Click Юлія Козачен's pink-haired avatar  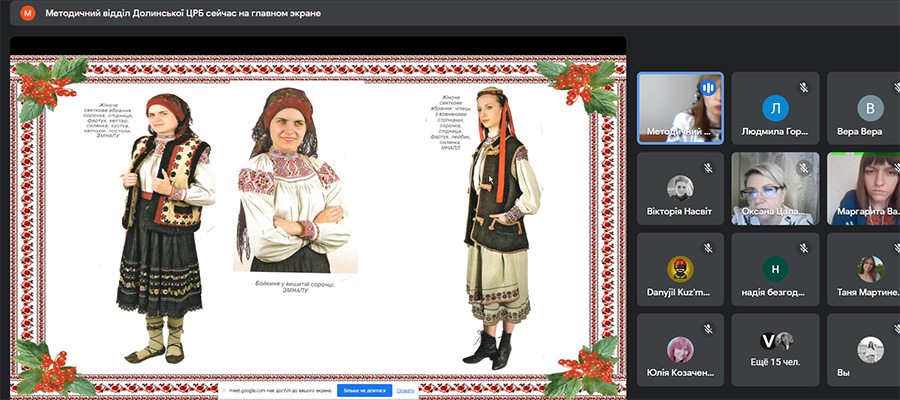[x=680, y=349]
